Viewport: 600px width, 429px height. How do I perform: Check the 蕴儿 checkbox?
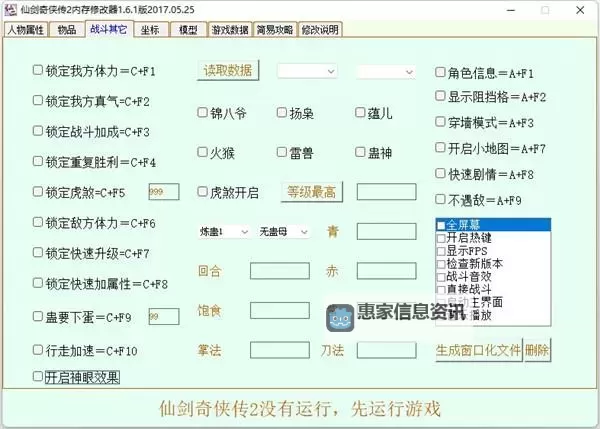[x=360, y=113]
